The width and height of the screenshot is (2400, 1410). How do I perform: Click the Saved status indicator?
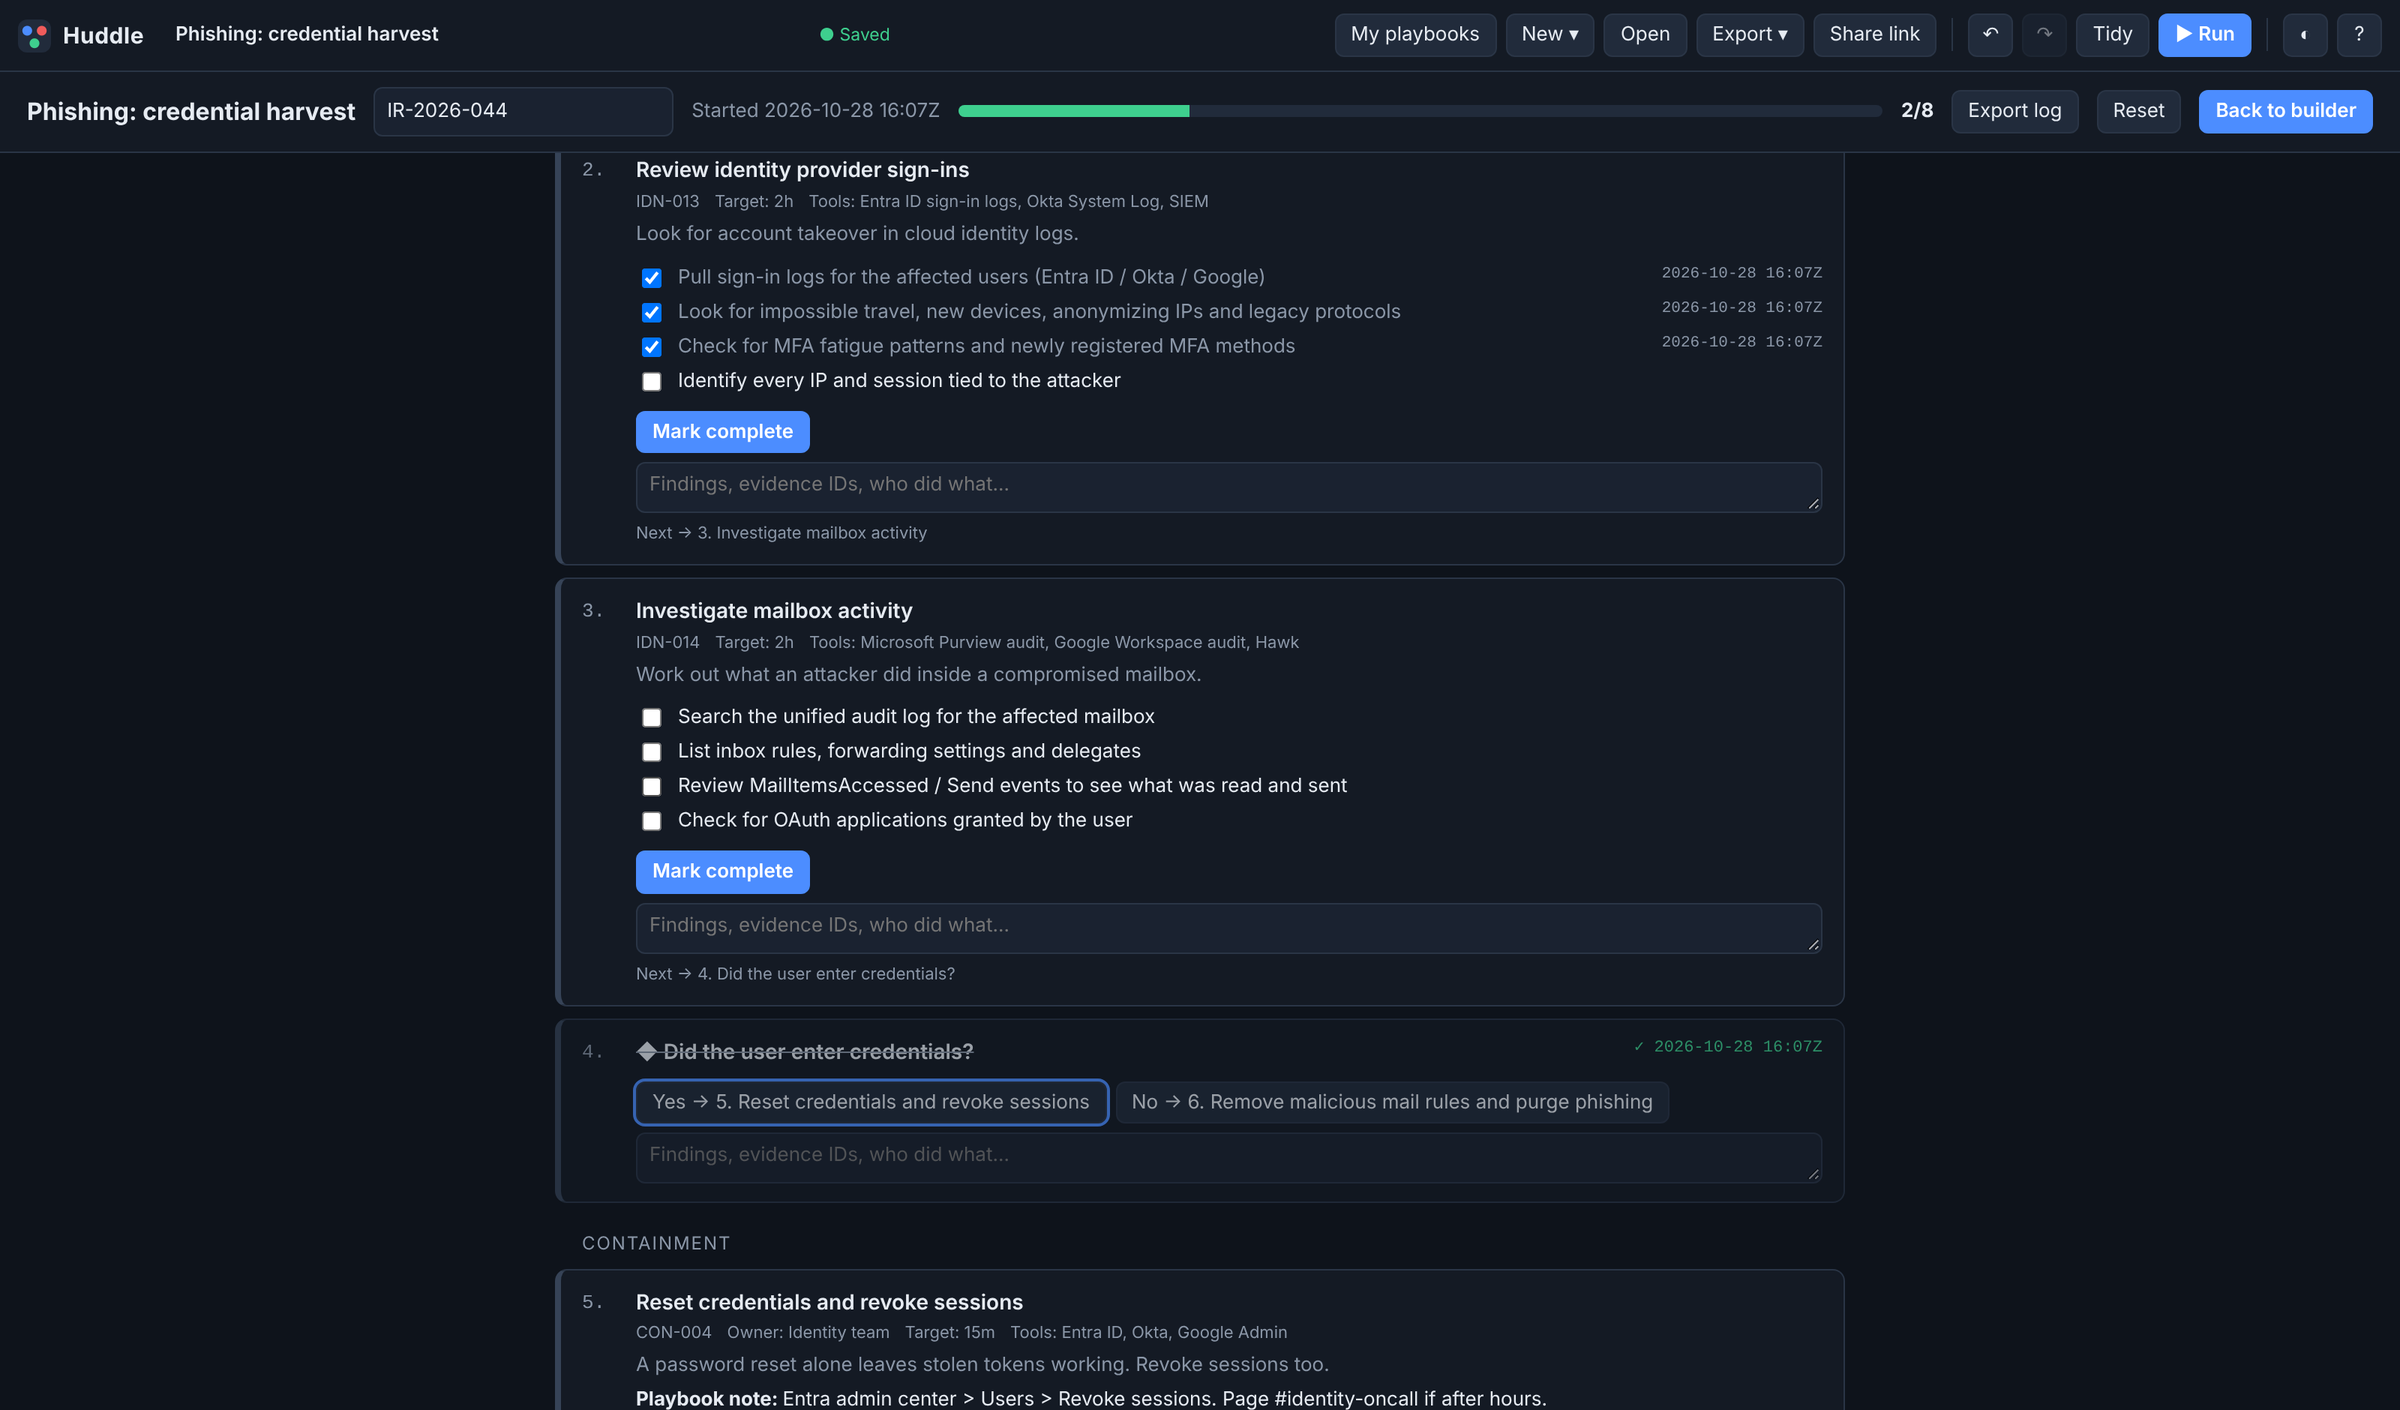click(x=854, y=35)
